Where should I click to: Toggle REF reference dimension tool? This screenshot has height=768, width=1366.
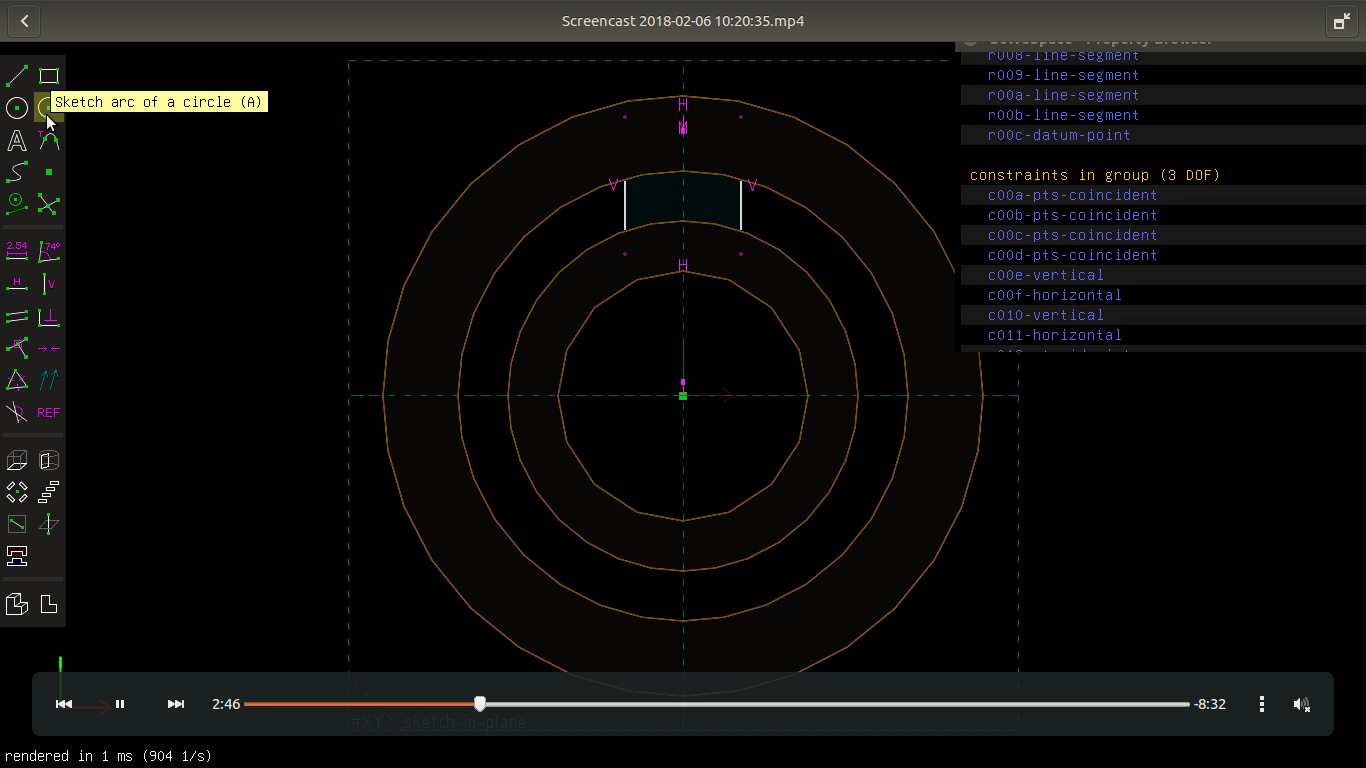49,412
